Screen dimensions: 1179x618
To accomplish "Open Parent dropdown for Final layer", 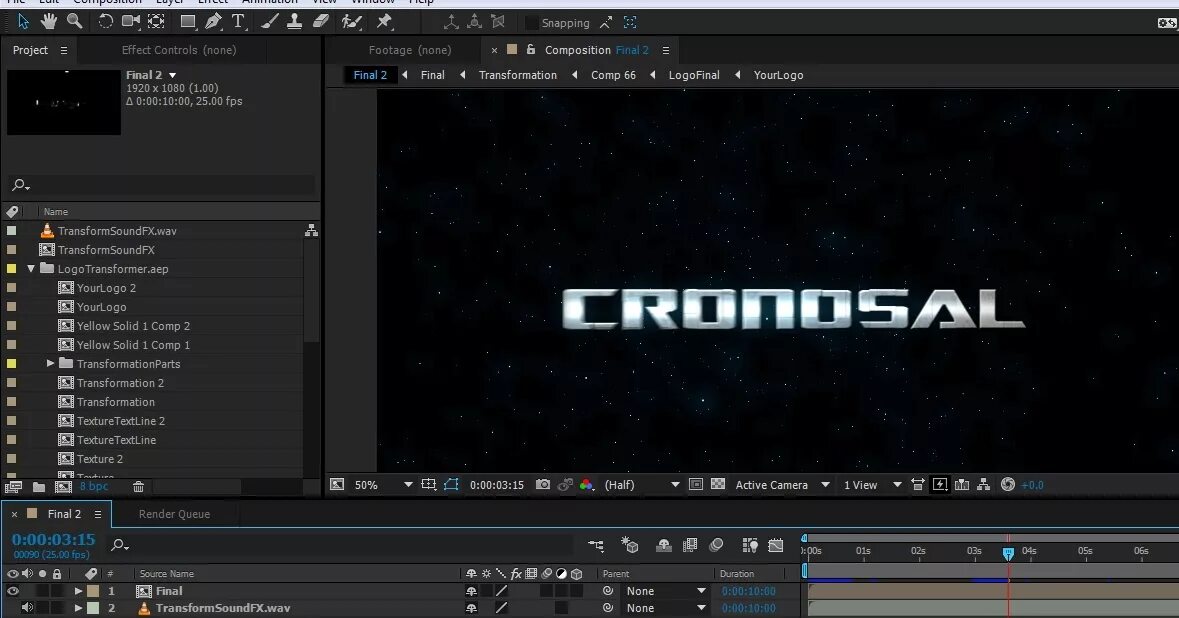I will coord(666,591).
